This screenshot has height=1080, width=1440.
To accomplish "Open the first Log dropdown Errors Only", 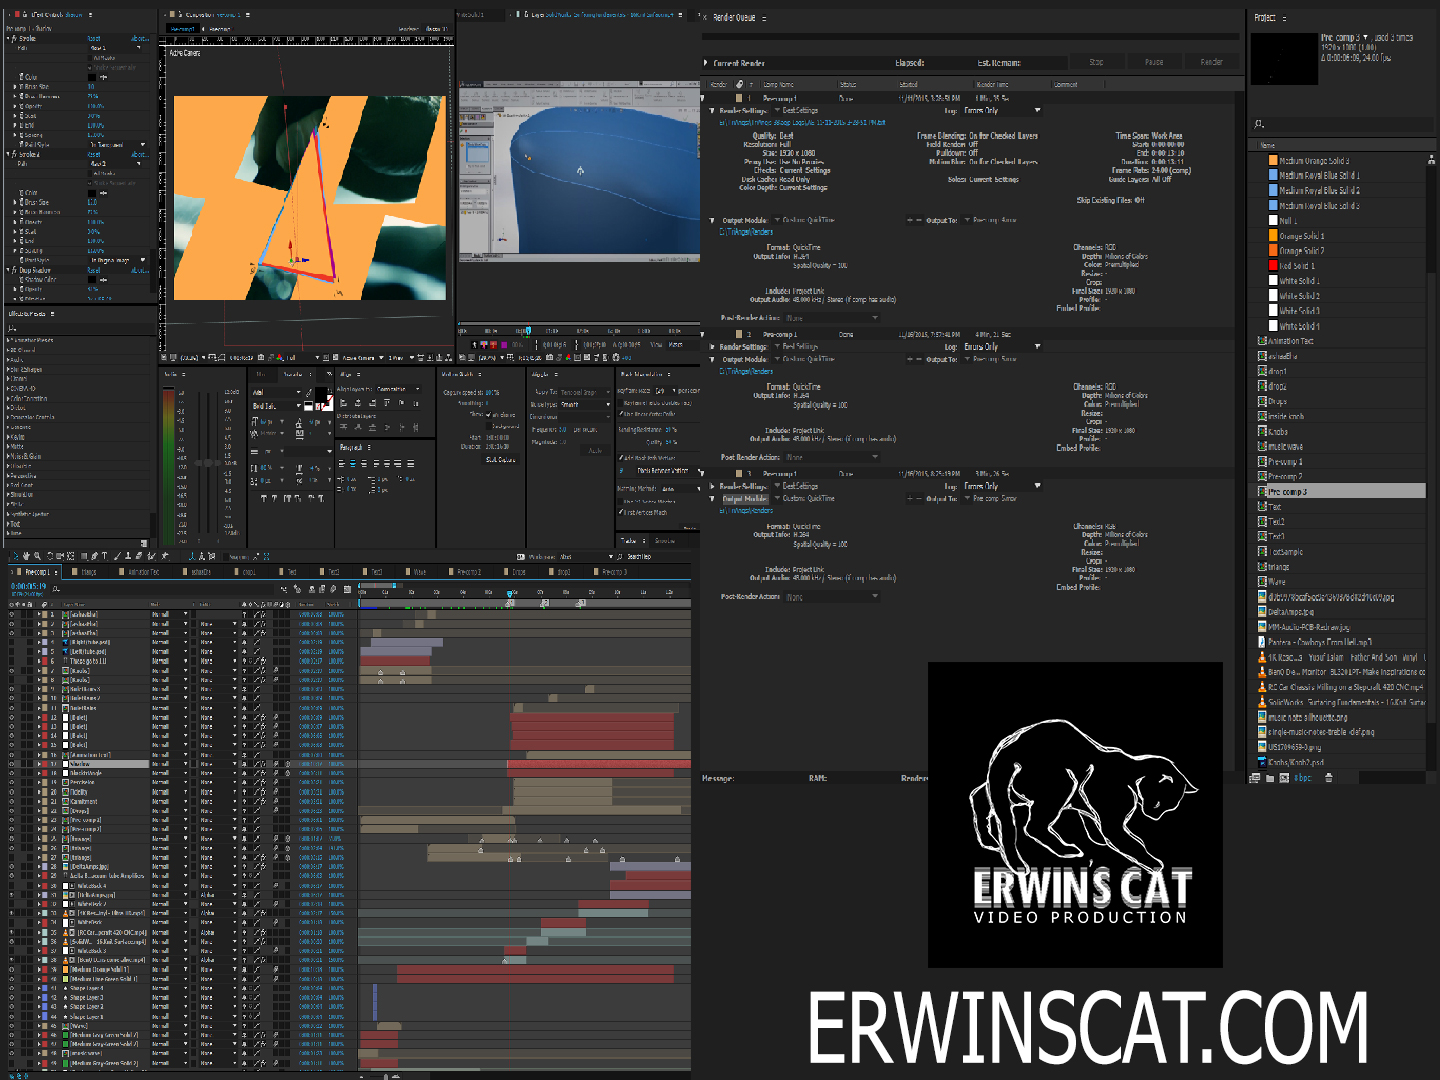I will pos(1002,110).
